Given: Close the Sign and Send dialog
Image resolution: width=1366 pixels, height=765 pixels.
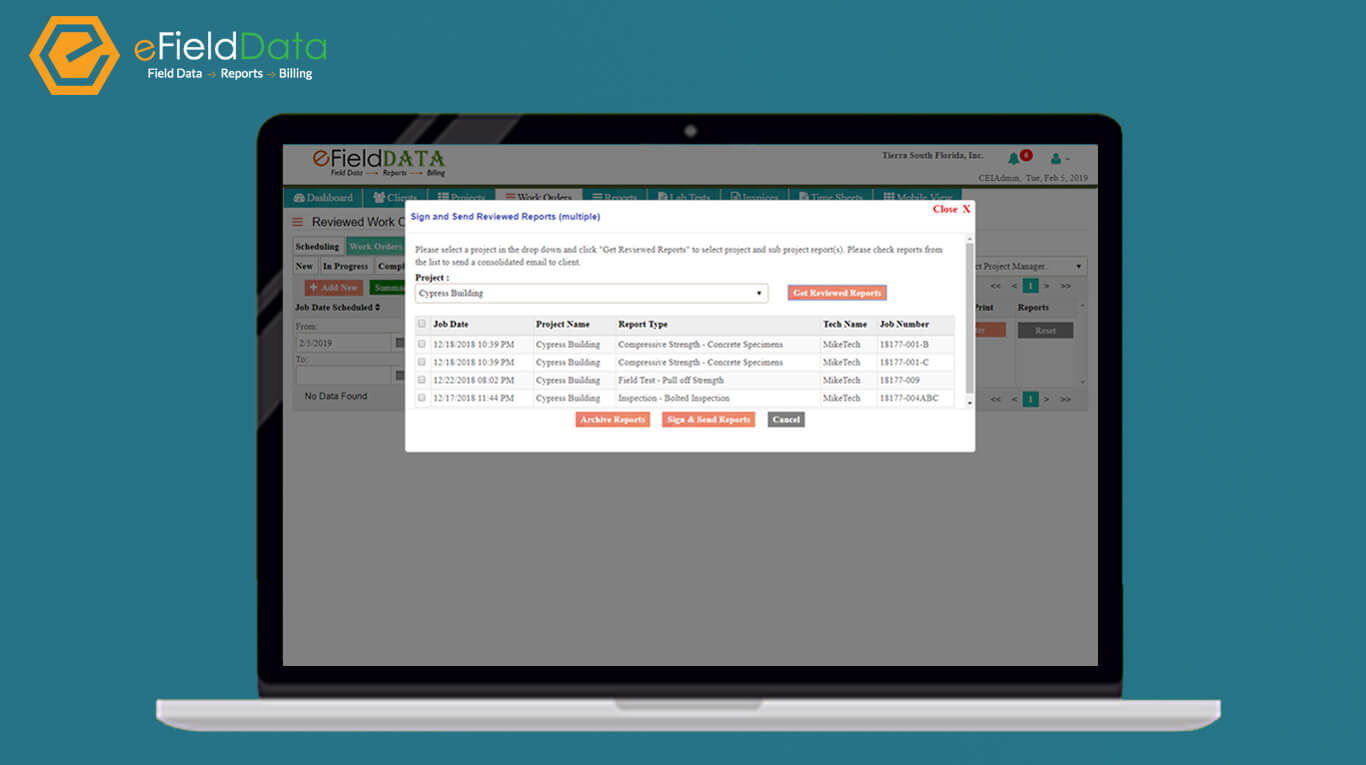Looking at the screenshot, I should coord(952,209).
